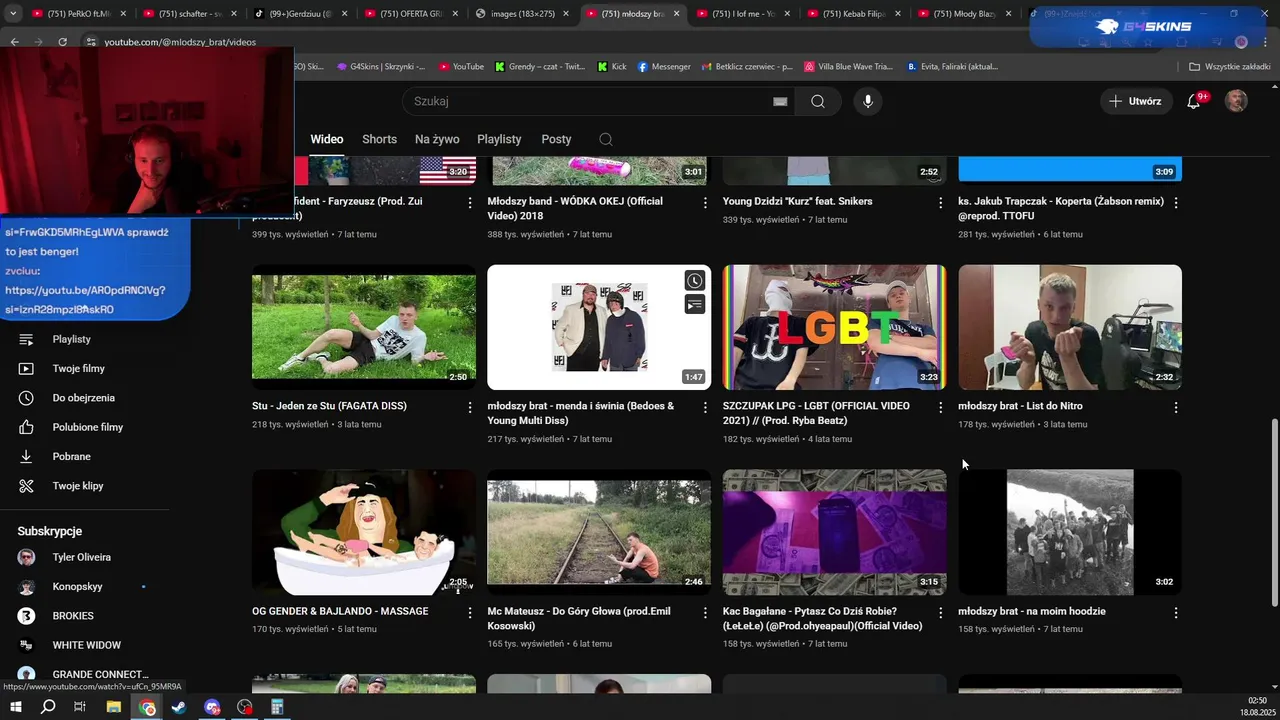Open G4Skins bookmark

380,66
